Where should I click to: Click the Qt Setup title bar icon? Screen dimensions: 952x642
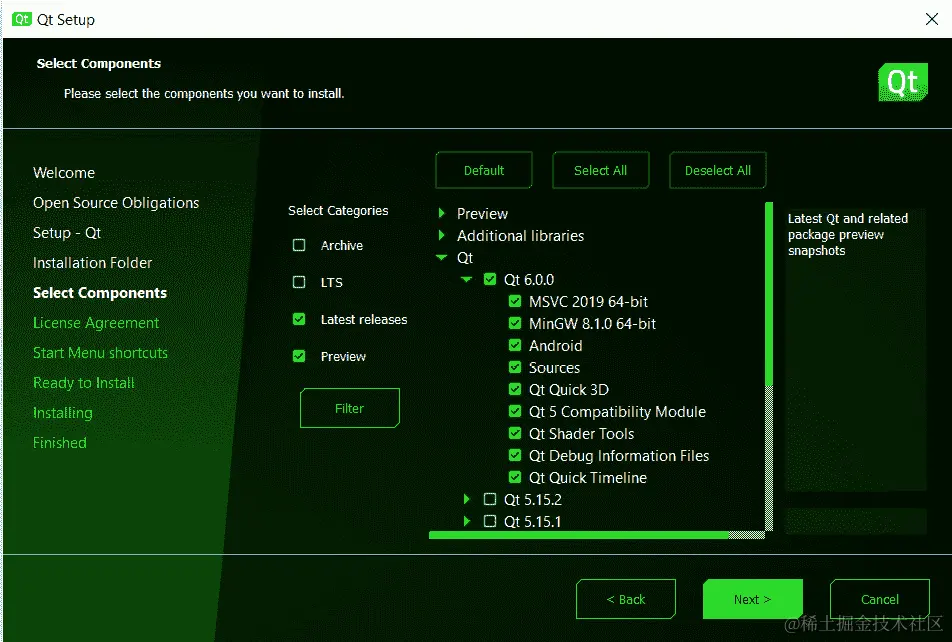(x=21, y=19)
